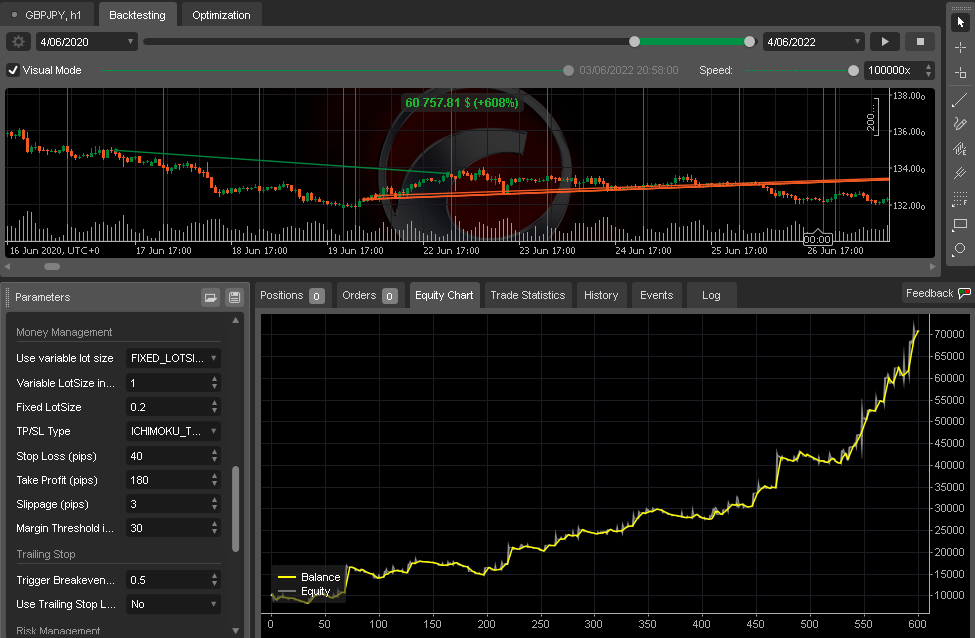Screen dimensions: 975x638
Task: Click the Variable LotSize stepper arrows
Action: tap(215, 382)
